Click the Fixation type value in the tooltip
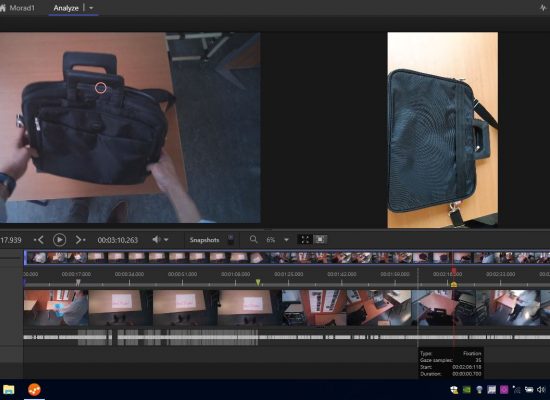 pyautogui.click(x=472, y=353)
